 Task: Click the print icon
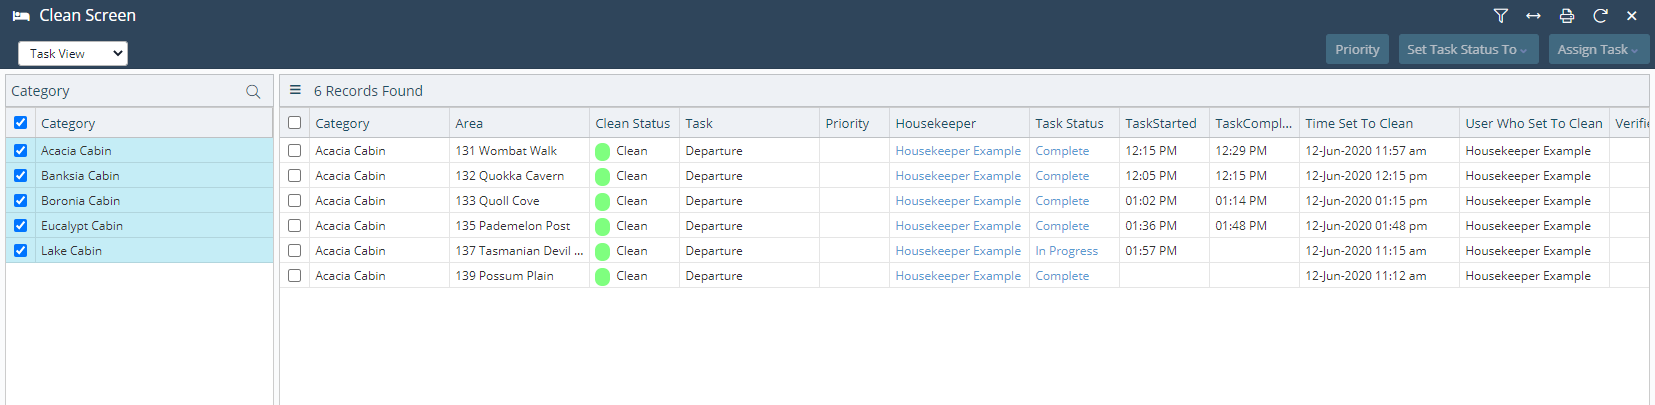coord(1566,16)
